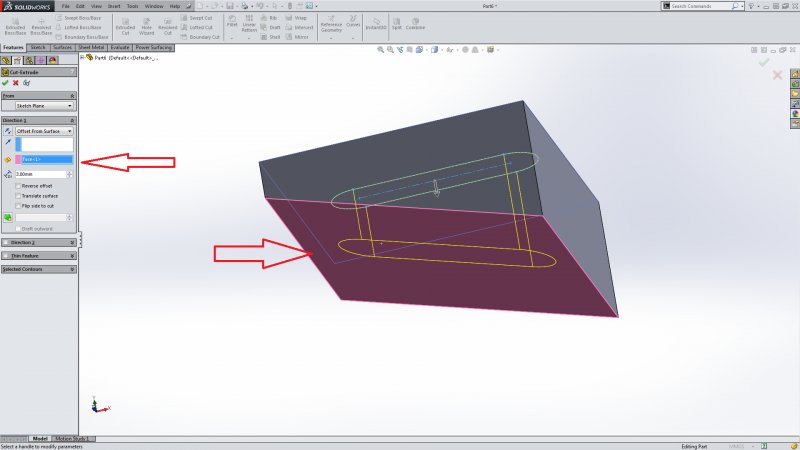The image size is (800, 450).
Task: Collapse the From section
Action: (x=72, y=96)
